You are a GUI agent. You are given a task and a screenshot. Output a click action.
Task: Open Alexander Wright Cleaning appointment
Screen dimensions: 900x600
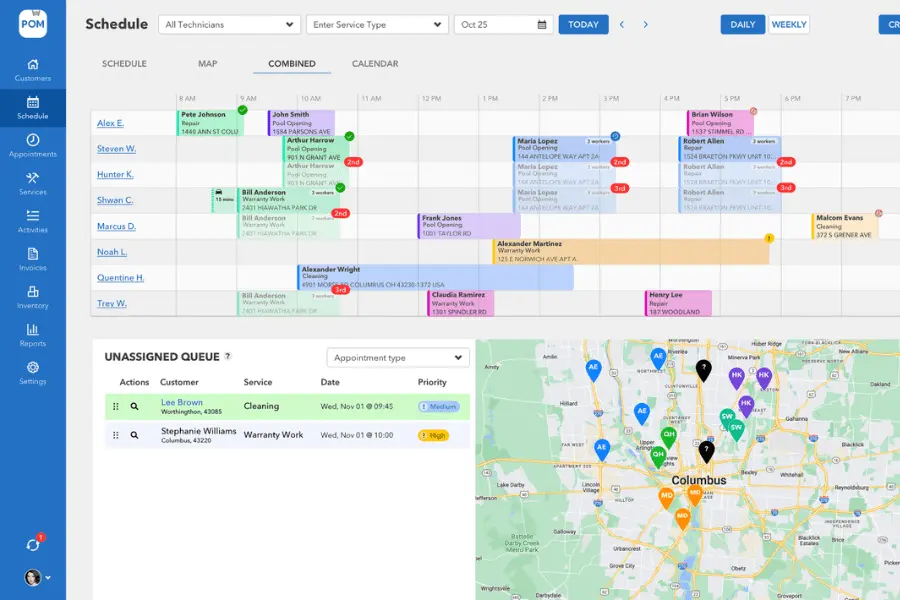tap(436, 277)
